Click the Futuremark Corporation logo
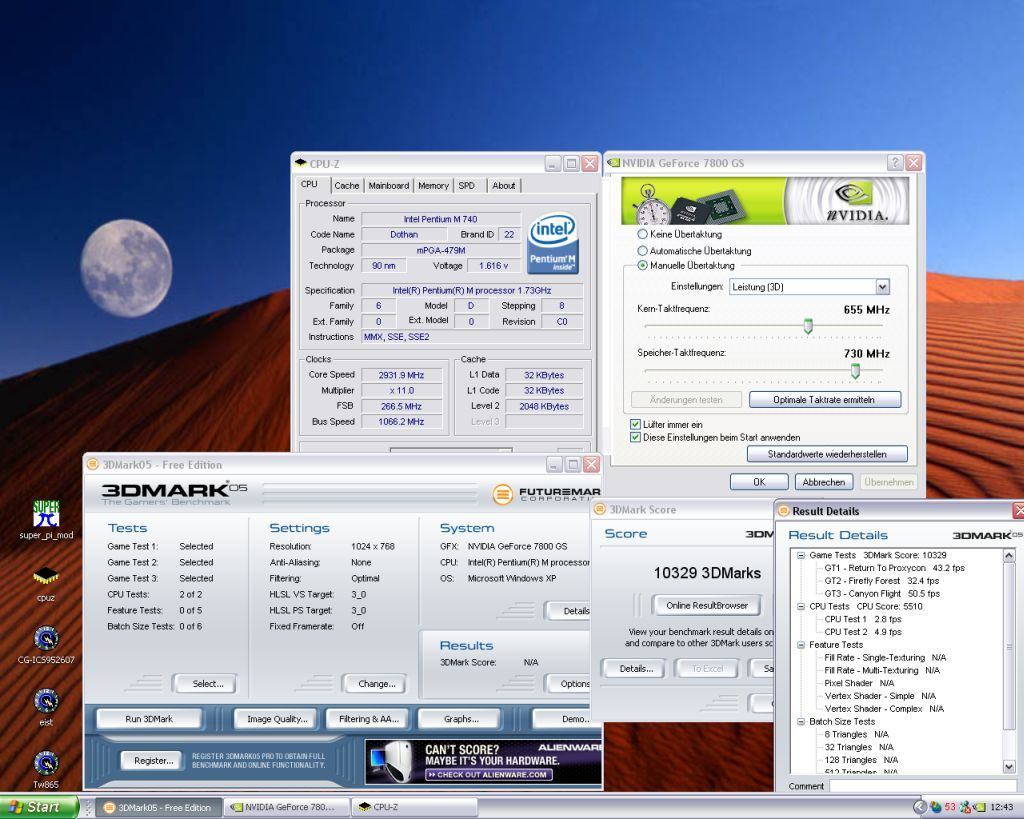The height and width of the screenshot is (819, 1024). click(x=547, y=494)
